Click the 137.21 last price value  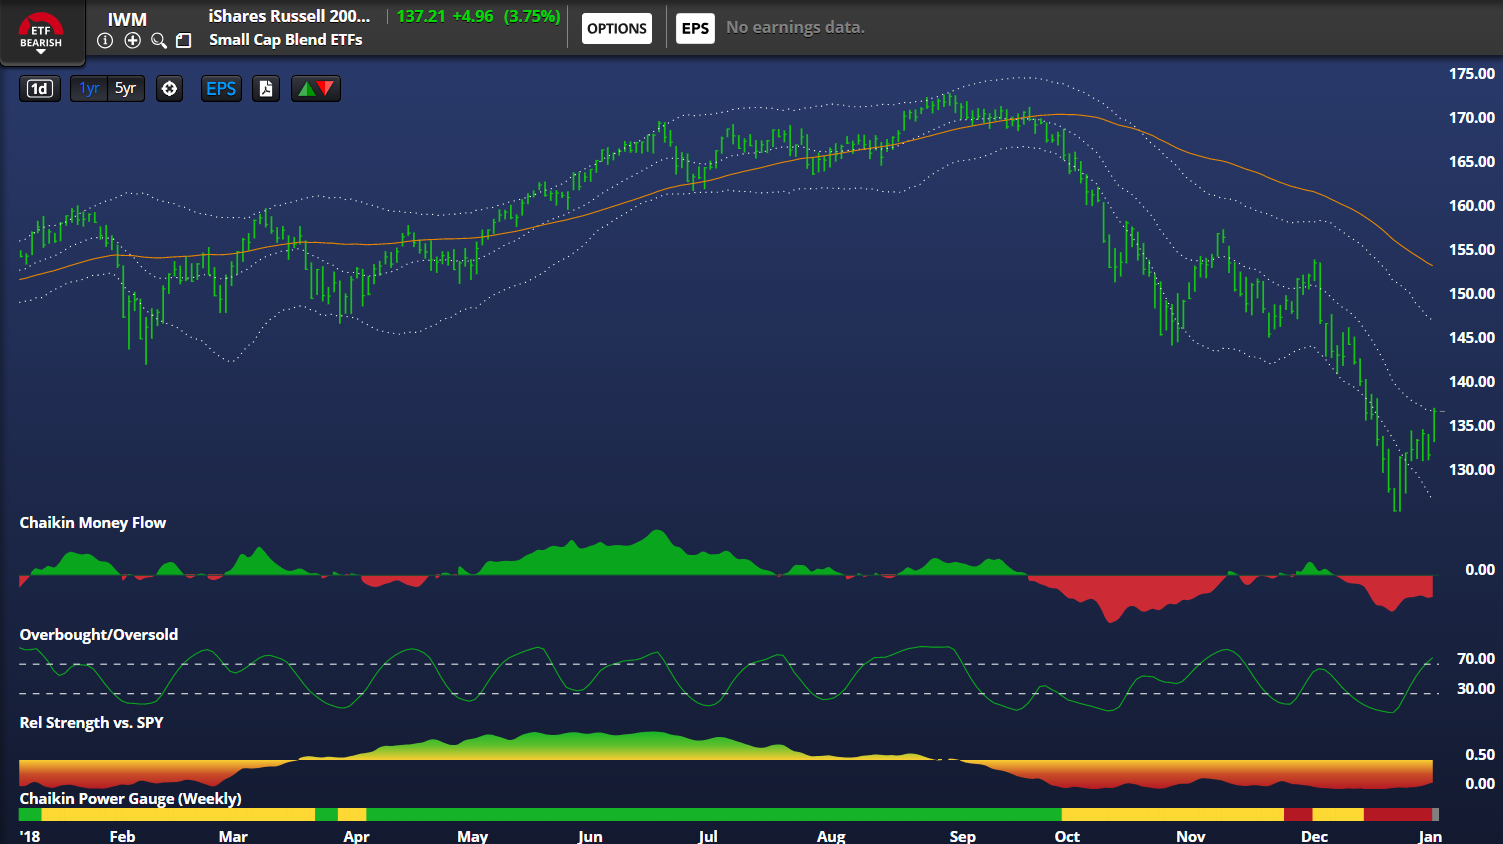point(421,16)
